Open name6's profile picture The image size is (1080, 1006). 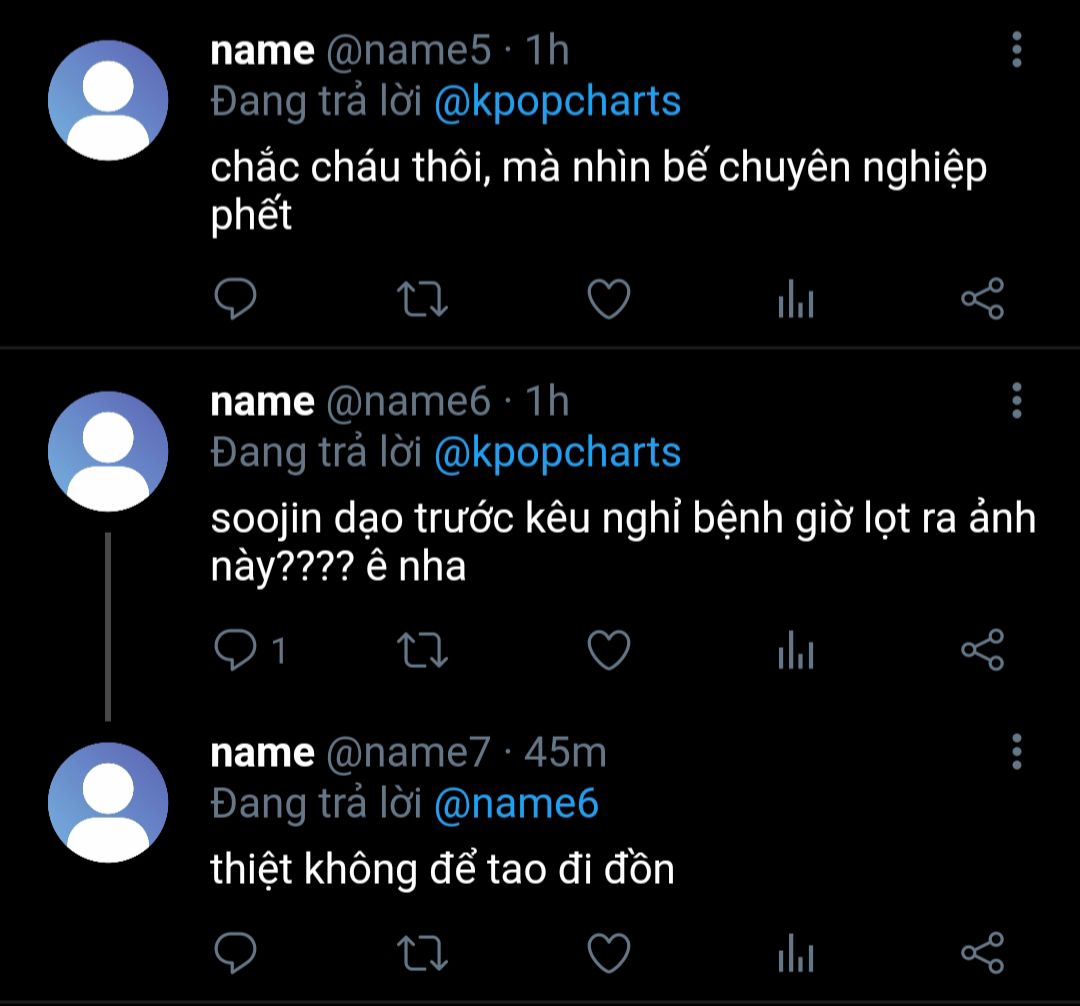108,451
